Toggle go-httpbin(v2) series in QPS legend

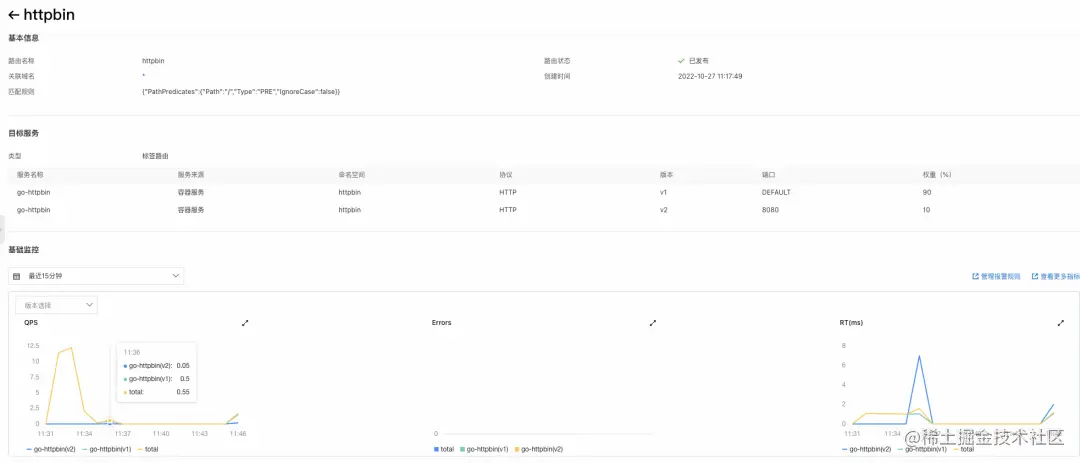coord(52,449)
